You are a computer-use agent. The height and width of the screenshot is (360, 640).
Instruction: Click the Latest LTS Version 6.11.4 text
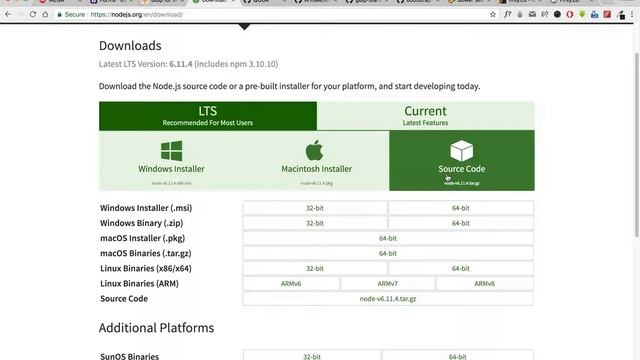click(188, 64)
